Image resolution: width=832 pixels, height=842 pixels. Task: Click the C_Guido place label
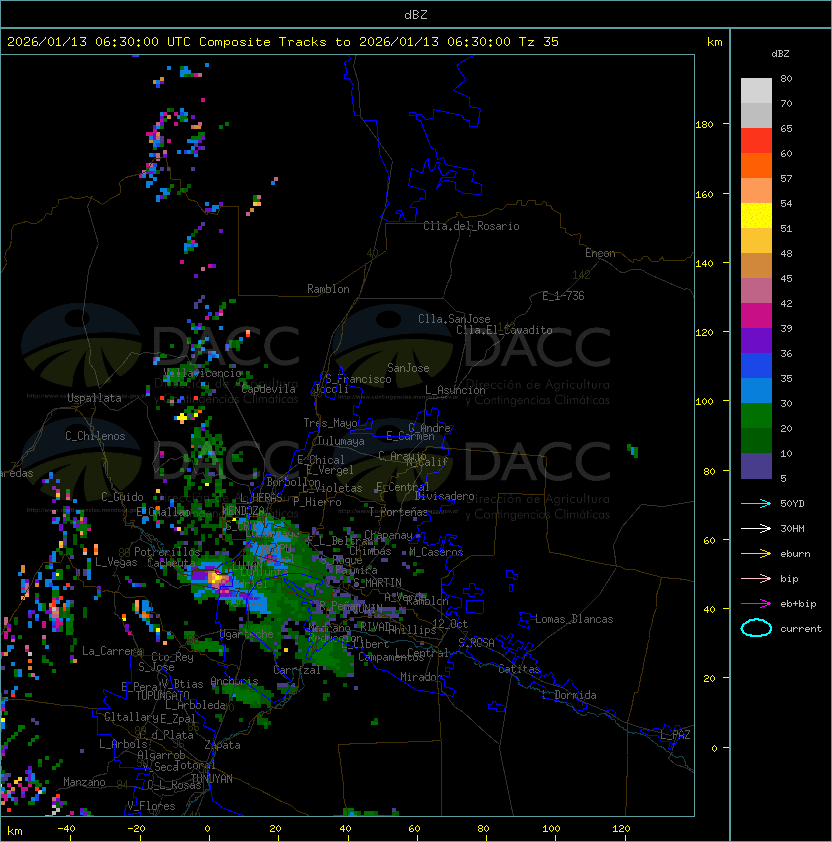tap(122, 497)
